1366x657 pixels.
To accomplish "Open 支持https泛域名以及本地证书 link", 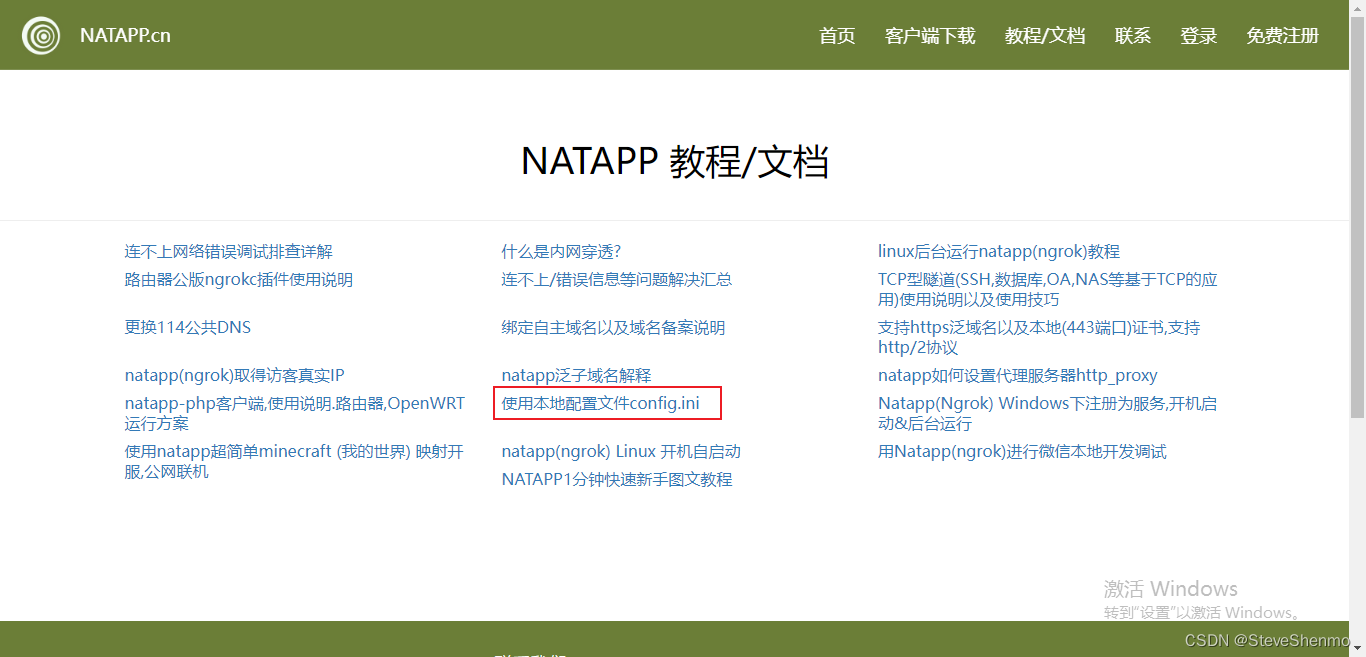I will click(x=1040, y=338).
